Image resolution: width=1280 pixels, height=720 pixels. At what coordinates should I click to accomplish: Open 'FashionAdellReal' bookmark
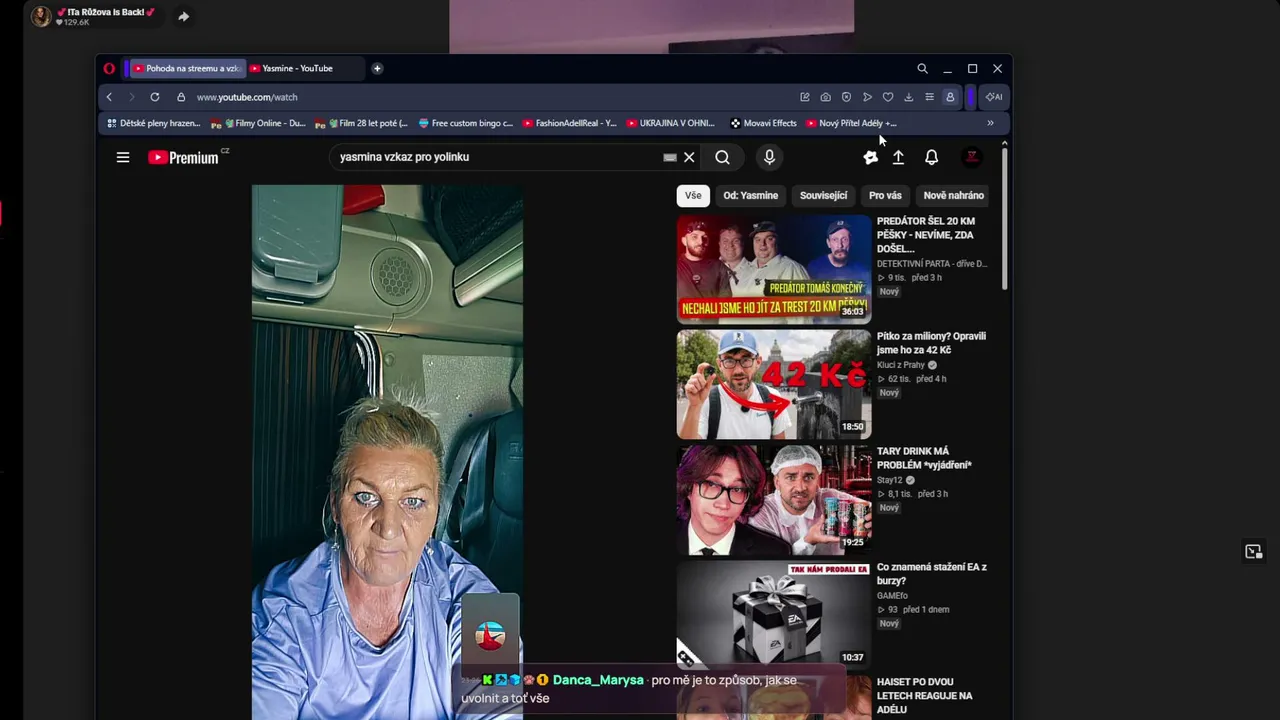click(x=570, y=123)
